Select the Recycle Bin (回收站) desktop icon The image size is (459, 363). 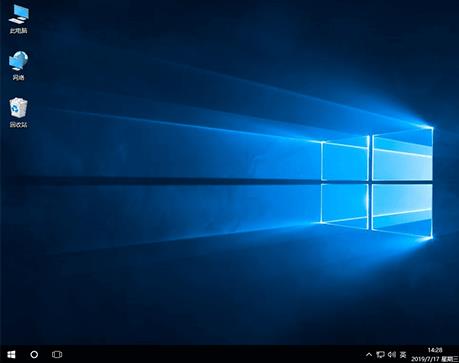[x=18, y=113]
